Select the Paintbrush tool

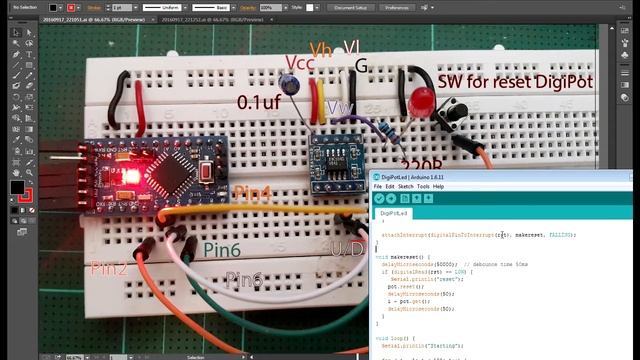click(x=16, y=76)
